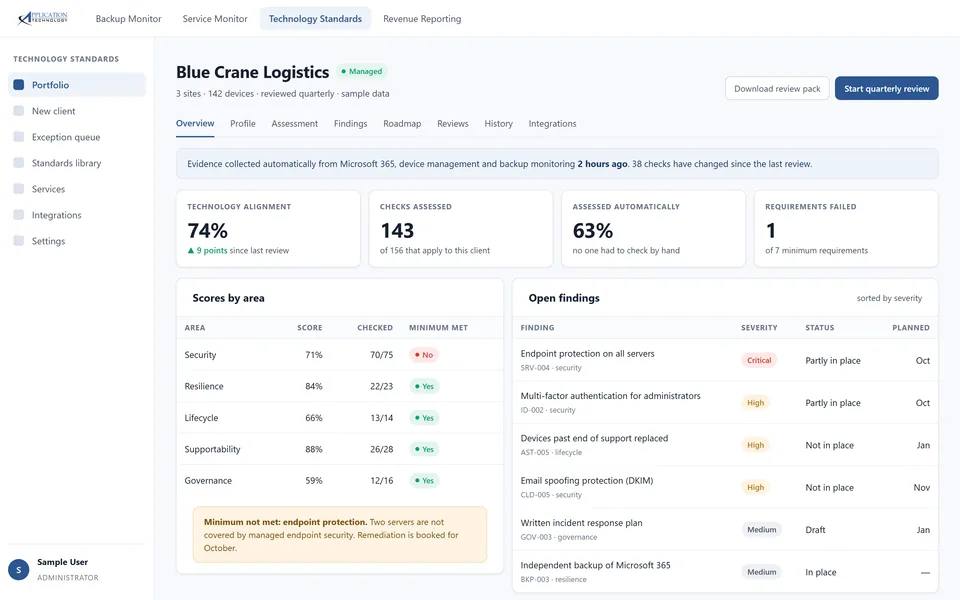Click Start quarterly review button

(887, 89)
